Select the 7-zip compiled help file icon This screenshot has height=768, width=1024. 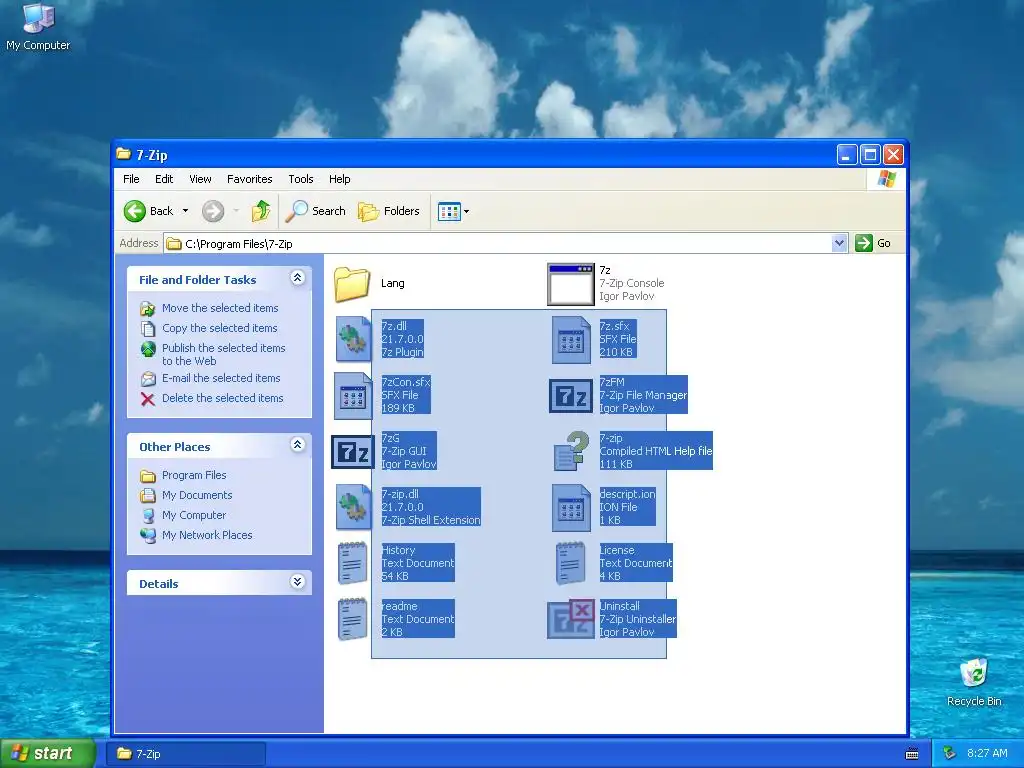571,451
